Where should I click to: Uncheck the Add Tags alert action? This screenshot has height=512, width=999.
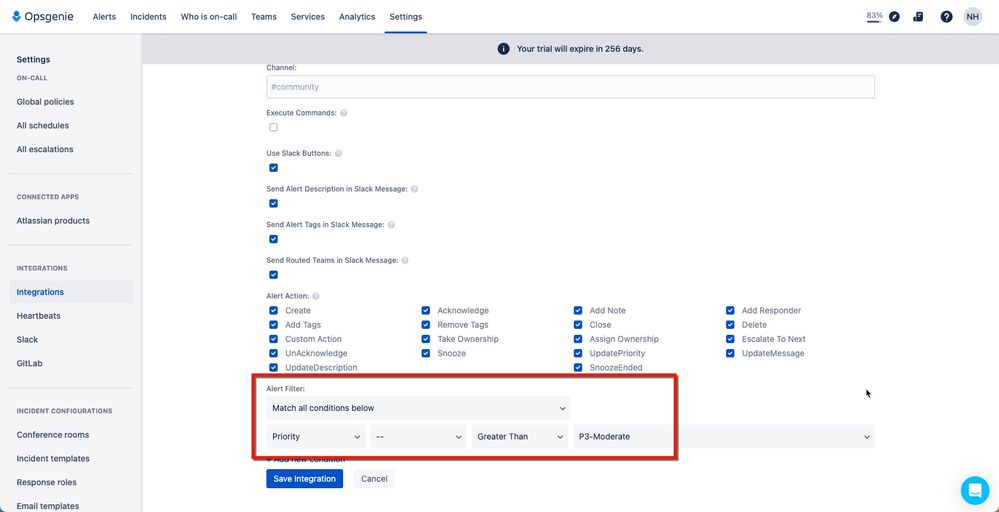[273, 325]
